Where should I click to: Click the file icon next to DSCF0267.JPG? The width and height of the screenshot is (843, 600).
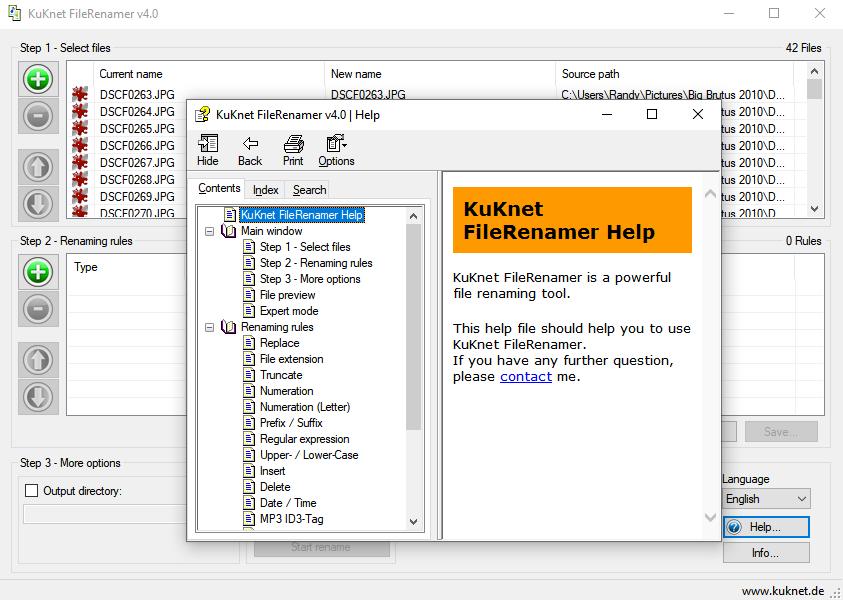[80, 162]
